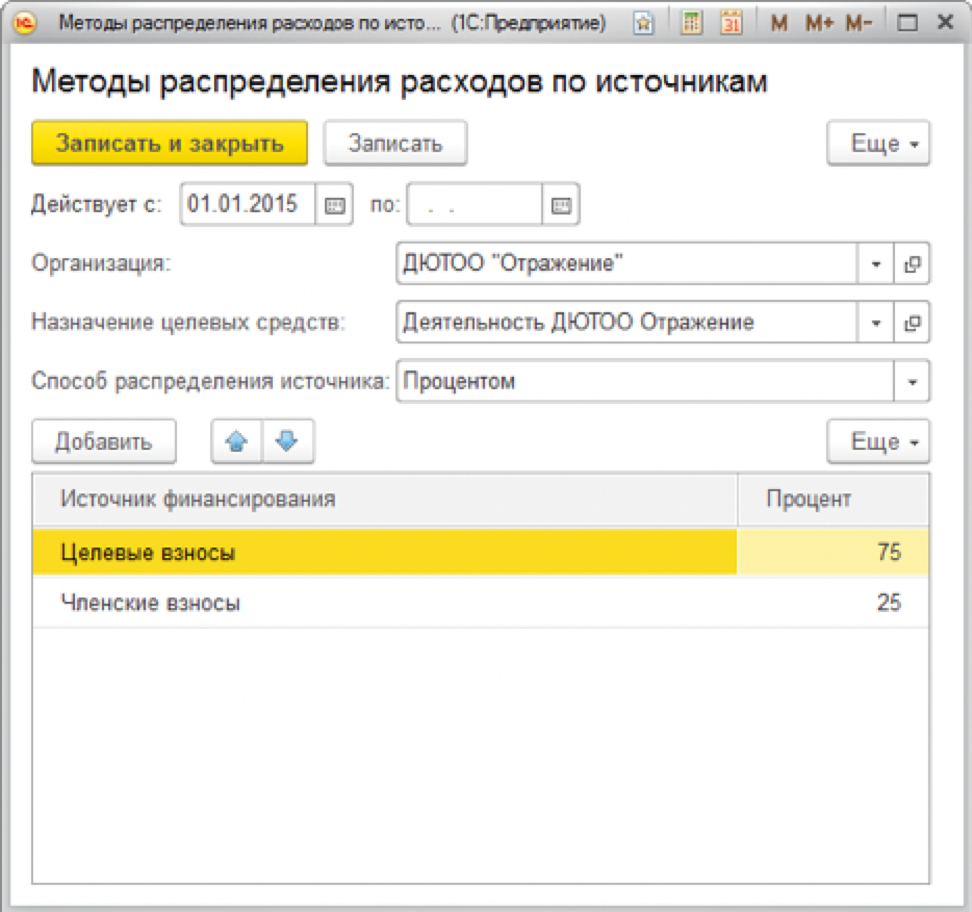Move row down with the down arrow
The height and width of the screenshot is (912, 972).
[288, 441]
